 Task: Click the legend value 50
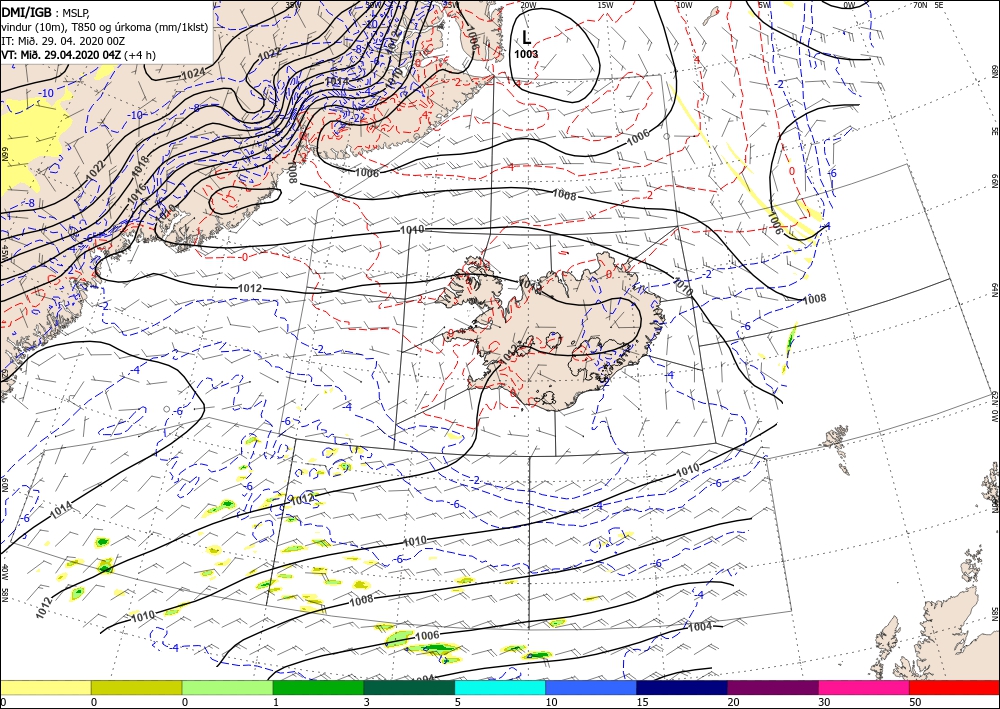coord(913,703)
